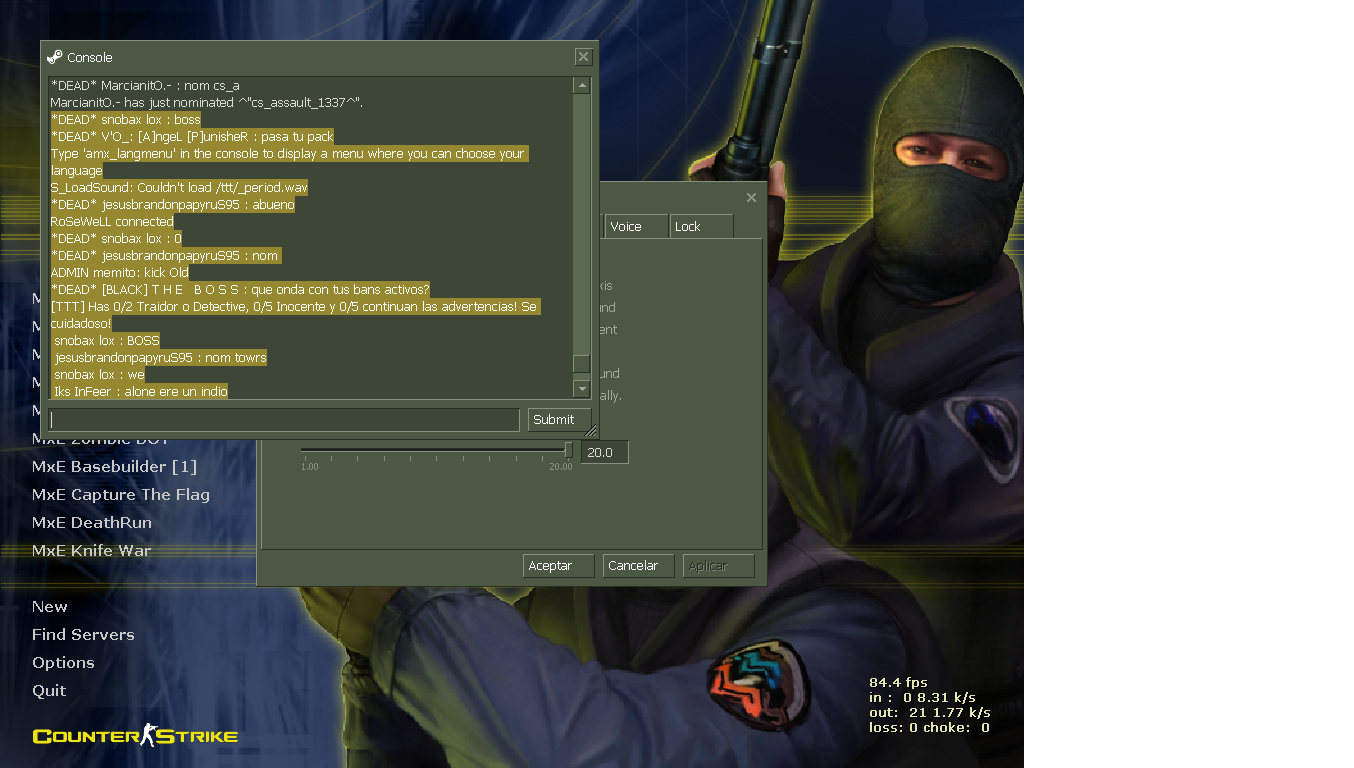Close the Console window
The height and width of the screenshot is (768, 1354).
pyautogui.click(x=584, y=57)
